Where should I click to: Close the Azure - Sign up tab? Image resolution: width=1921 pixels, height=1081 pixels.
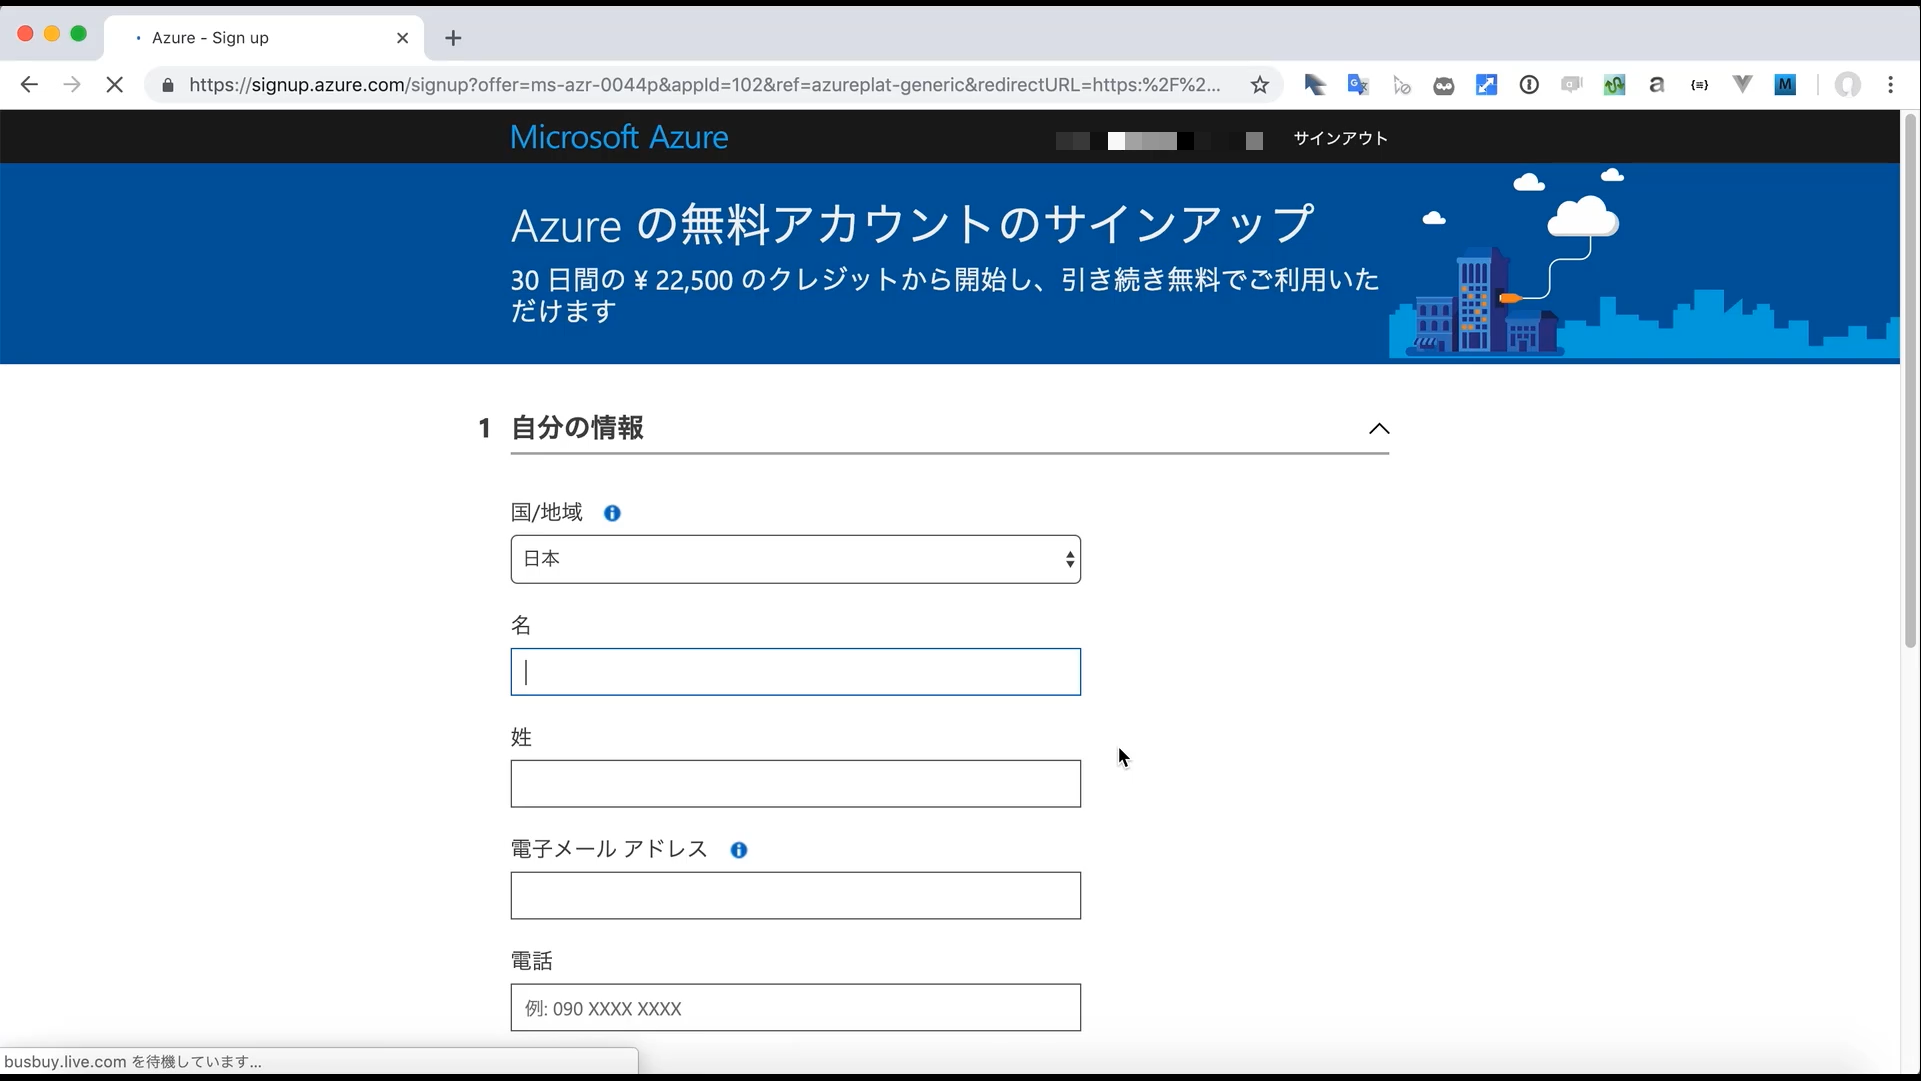pos(403,38)
